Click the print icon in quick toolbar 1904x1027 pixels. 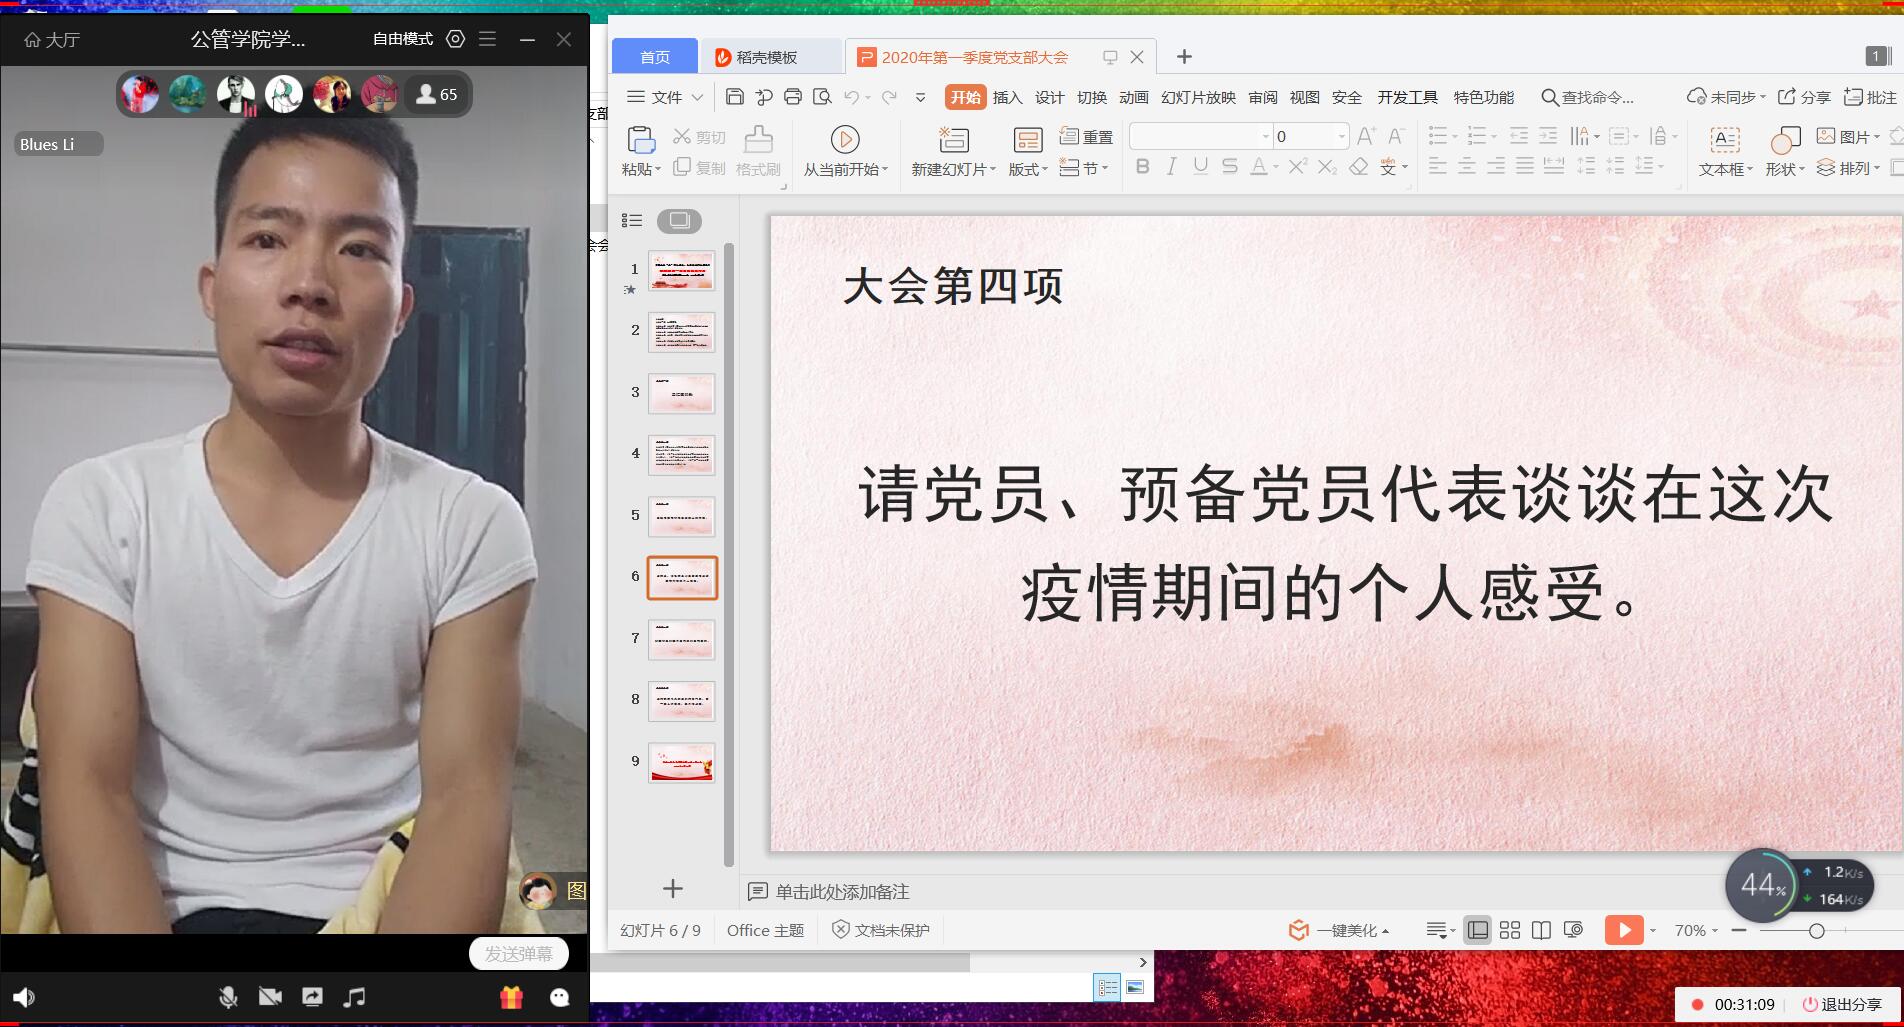tap(793, 97)
